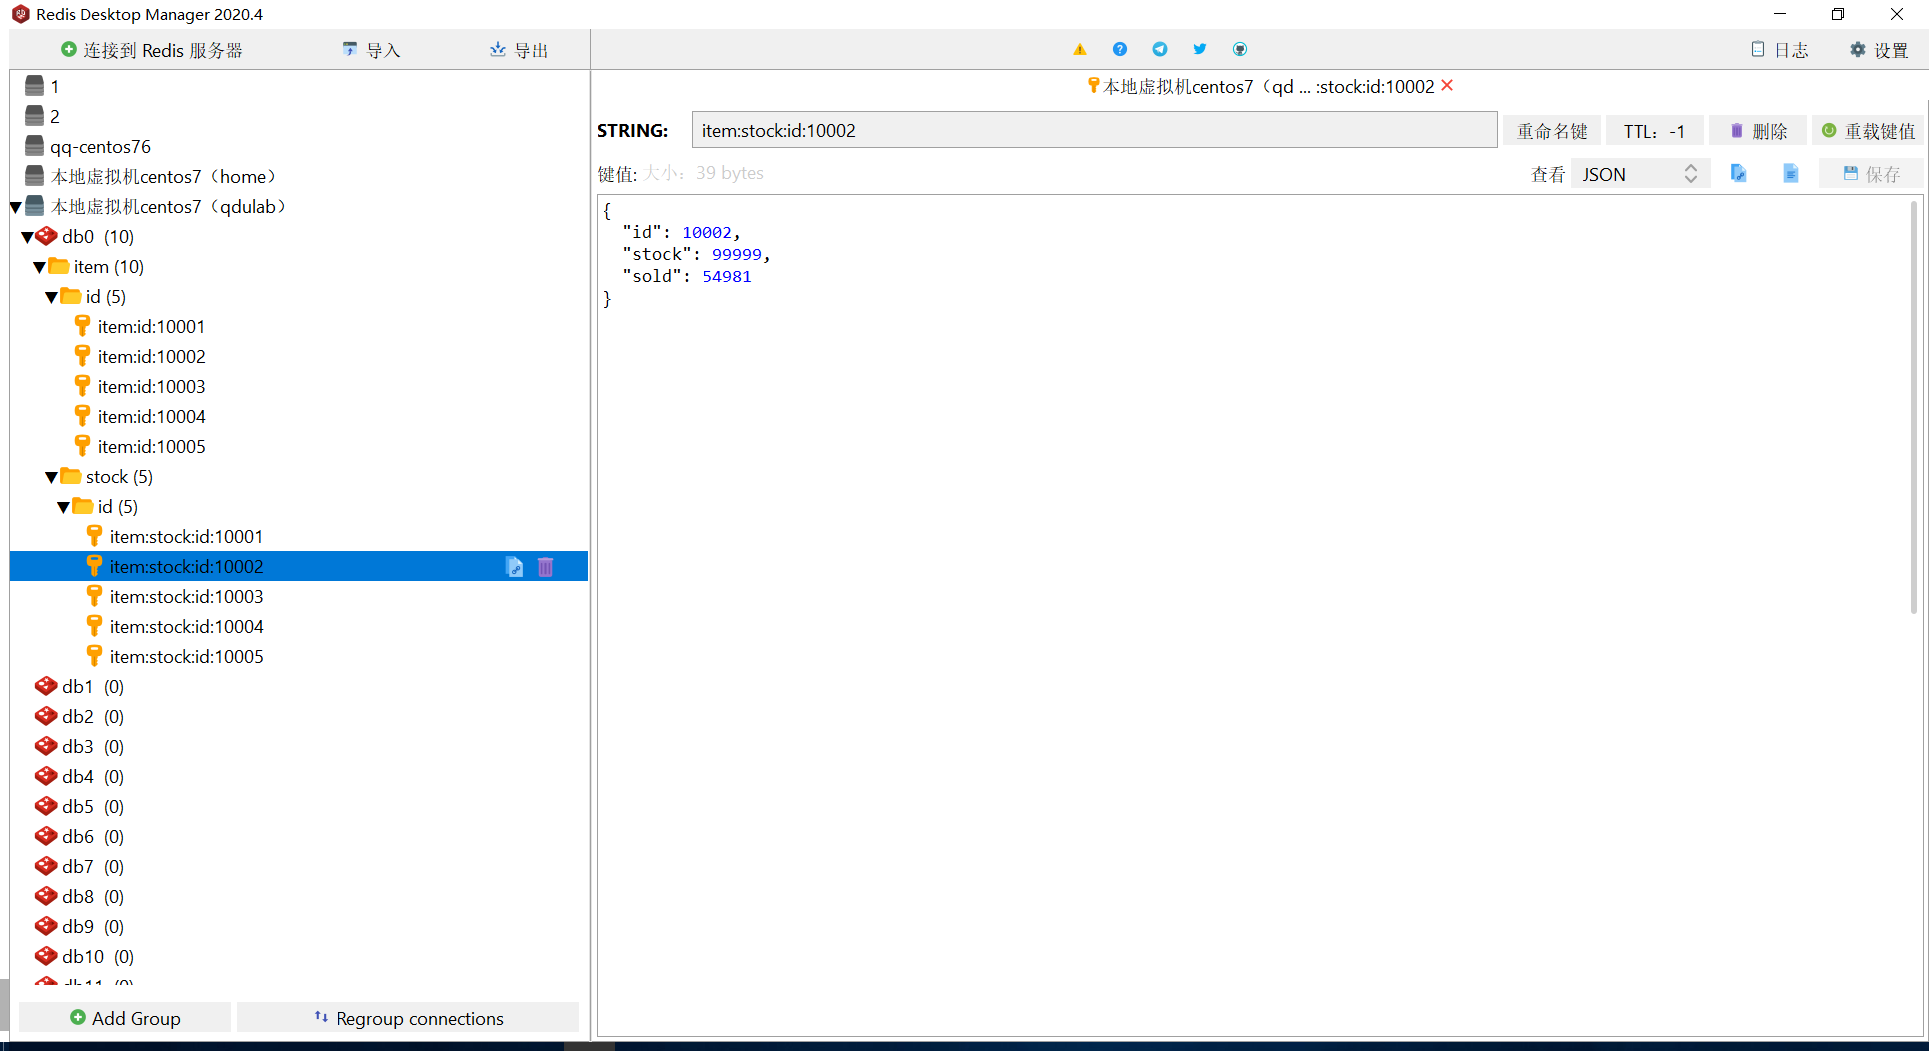Screen dimensions: 1929x1051
Task: Collapse the id (5) folder under stock
Action: click(x=64, y=507)
